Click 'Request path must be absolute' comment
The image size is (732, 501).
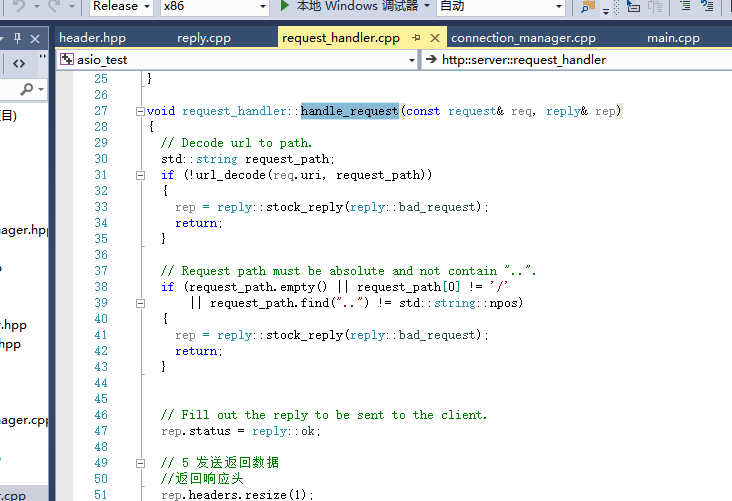348,271
